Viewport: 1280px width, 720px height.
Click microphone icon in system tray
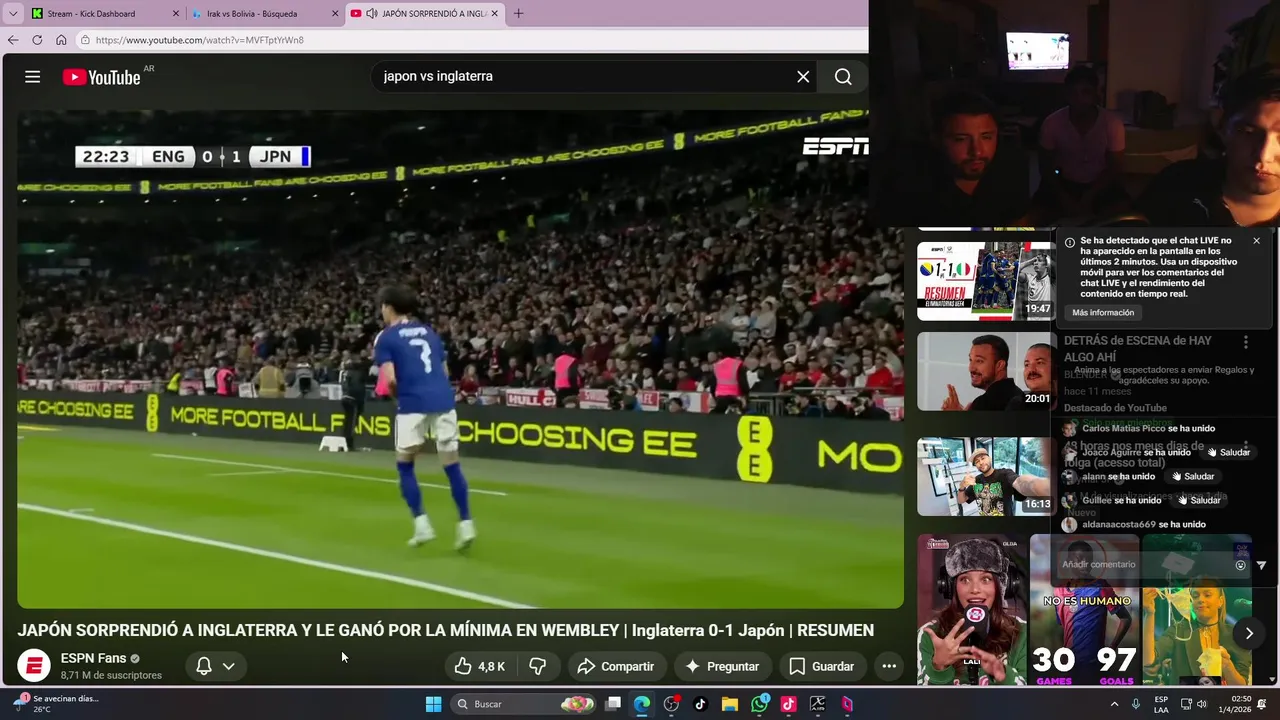(x=1136, y=704)
